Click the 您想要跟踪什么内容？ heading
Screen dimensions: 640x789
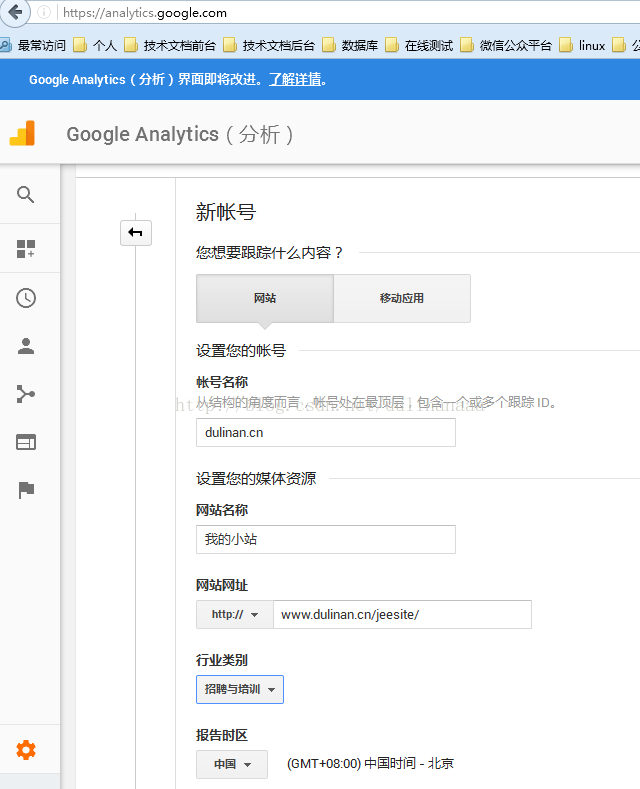coord(270,253)
